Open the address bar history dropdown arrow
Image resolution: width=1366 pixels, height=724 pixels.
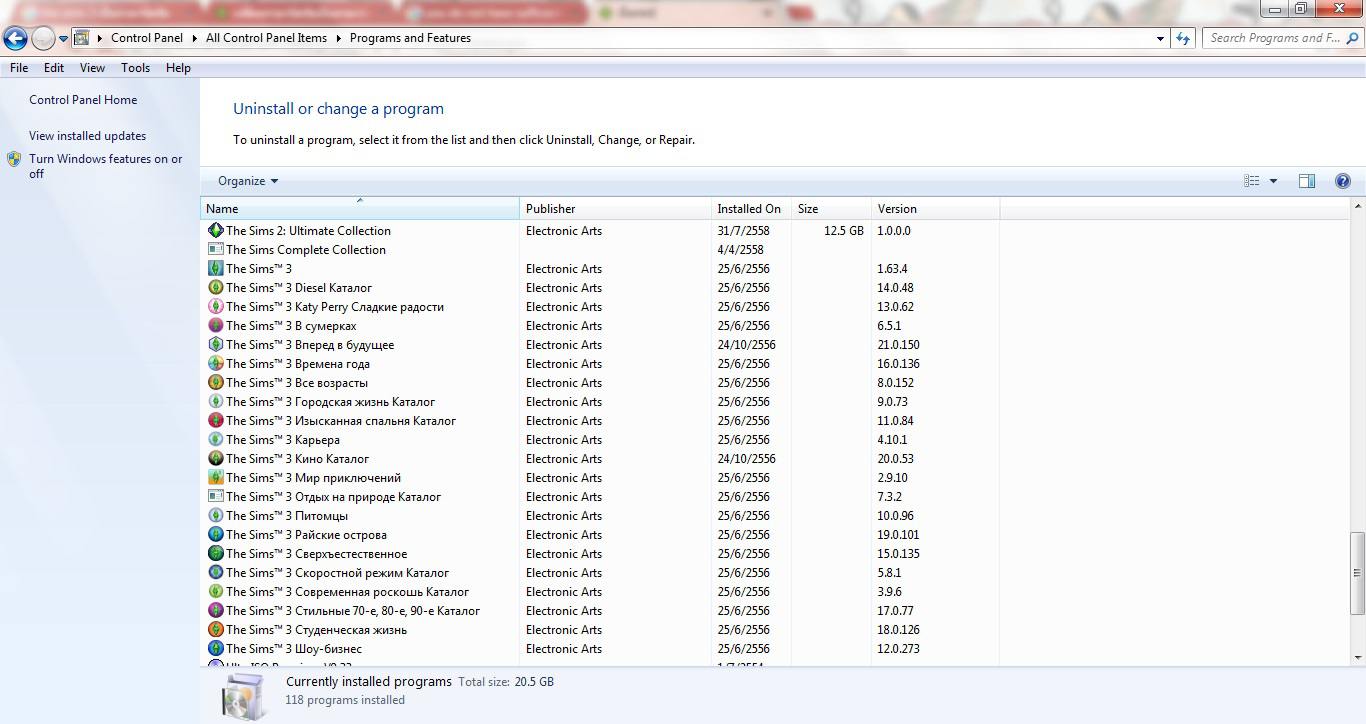pos(1160,38)
